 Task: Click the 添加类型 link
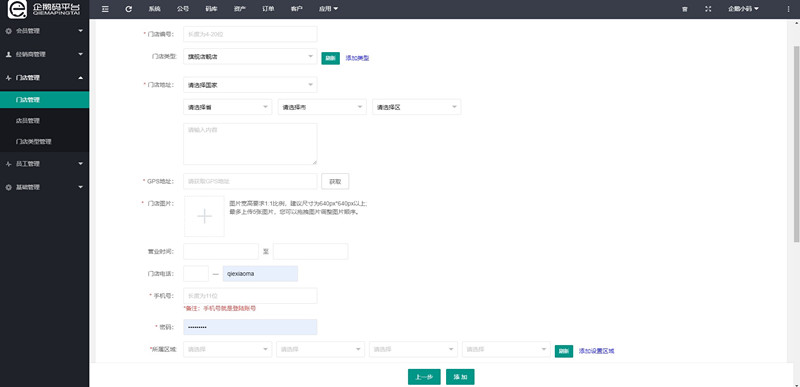[x=357, y=58]
